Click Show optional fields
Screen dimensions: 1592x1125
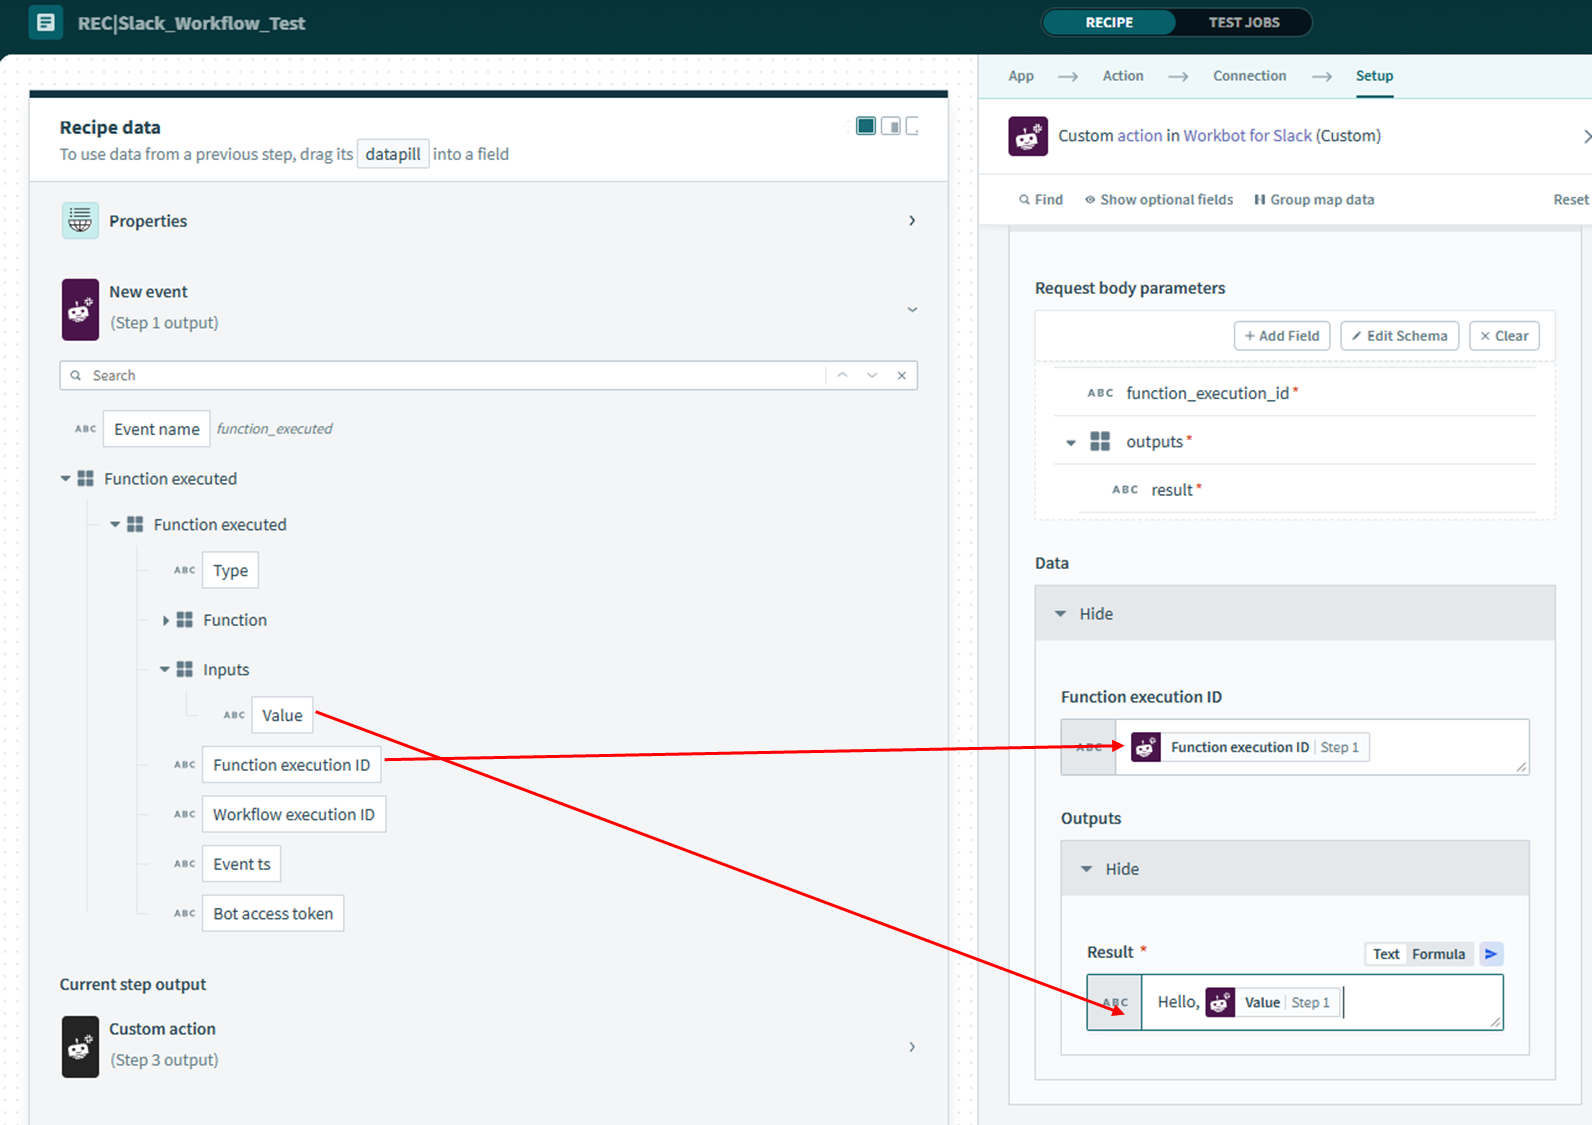(1159, 200)
